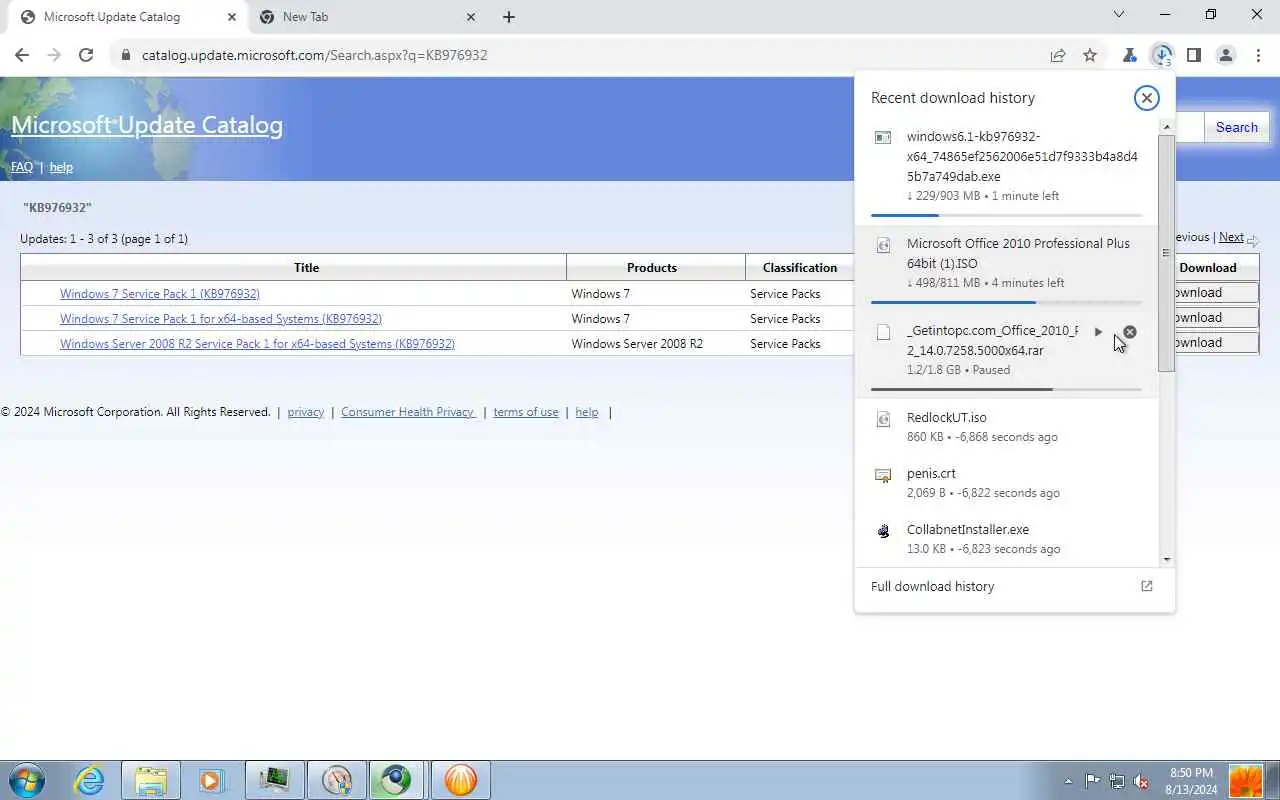Click the penis.crt certificate file icon
Screen dimensions: 1280x800
883,475
